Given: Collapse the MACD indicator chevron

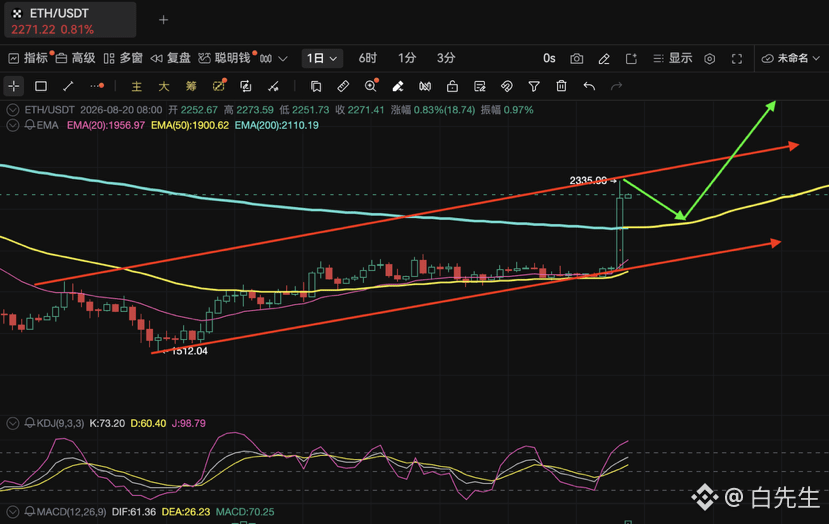Looking at the screenshot, I should (x=13, y=512).
